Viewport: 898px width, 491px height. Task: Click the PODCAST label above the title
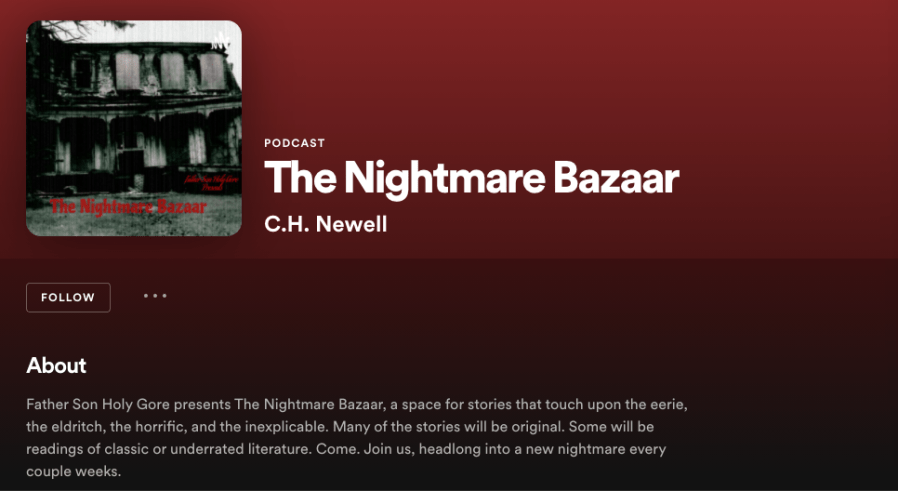294,143
